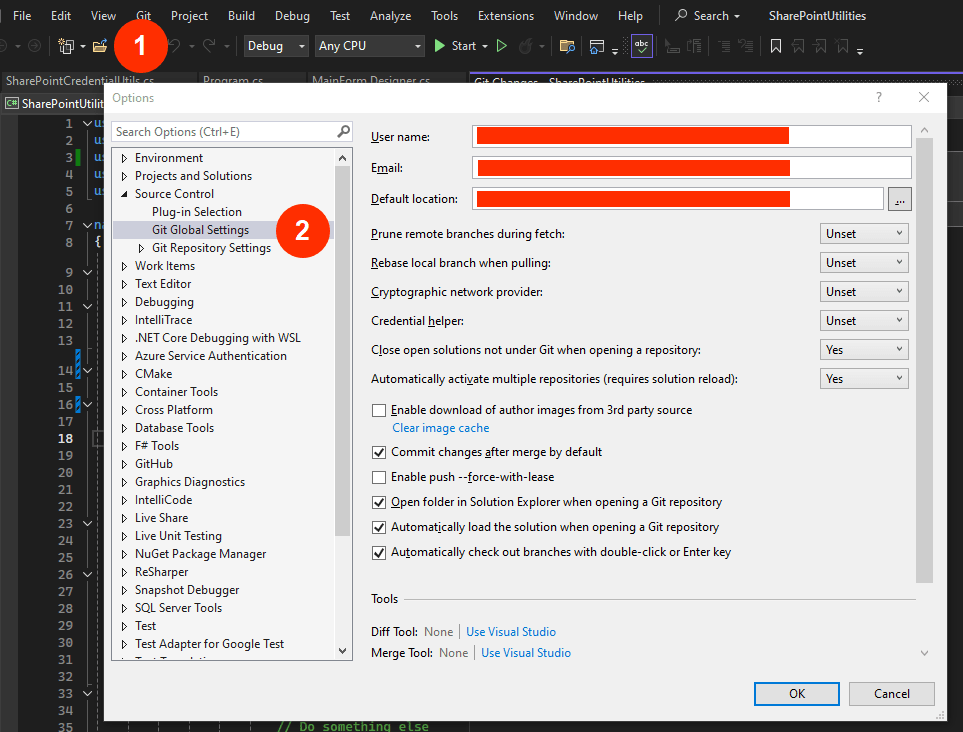Screen dimensions: 963x732
Task: Click the Start Without Debugging icon
Action: click(x=502, y=46)
